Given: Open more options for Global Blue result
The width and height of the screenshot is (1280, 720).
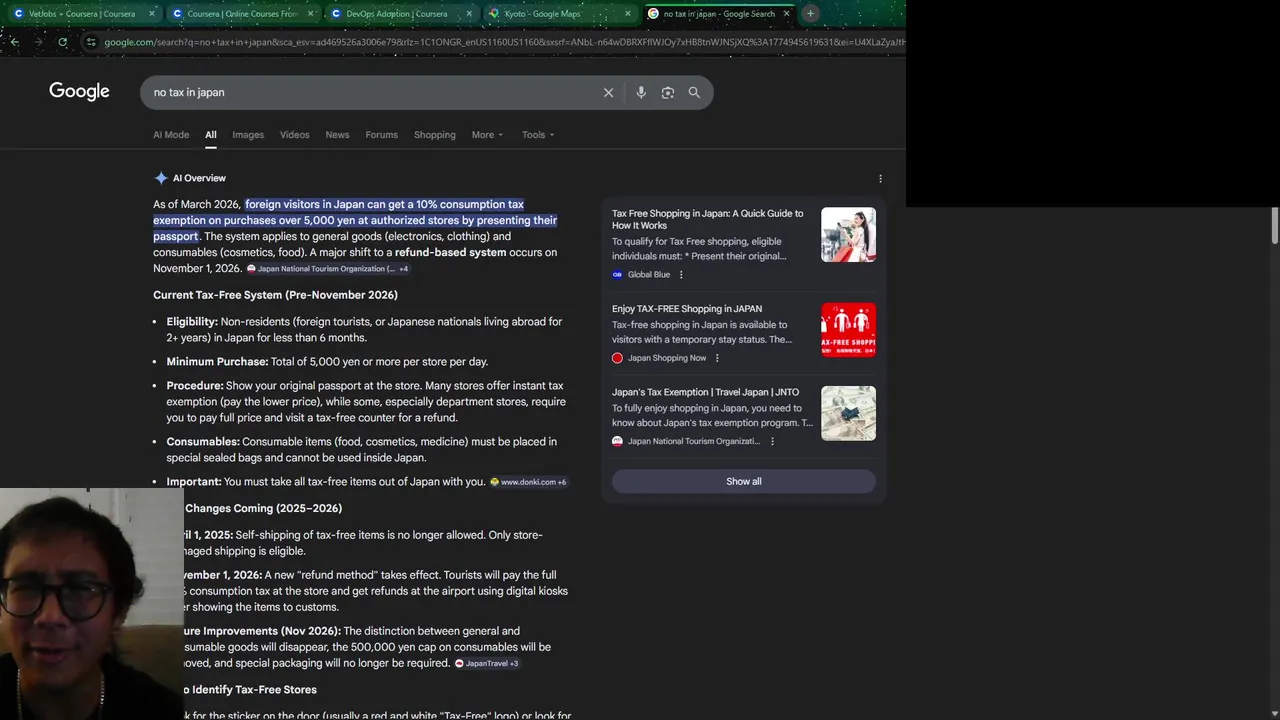Looking at the screenshot, I should point(682,275).
